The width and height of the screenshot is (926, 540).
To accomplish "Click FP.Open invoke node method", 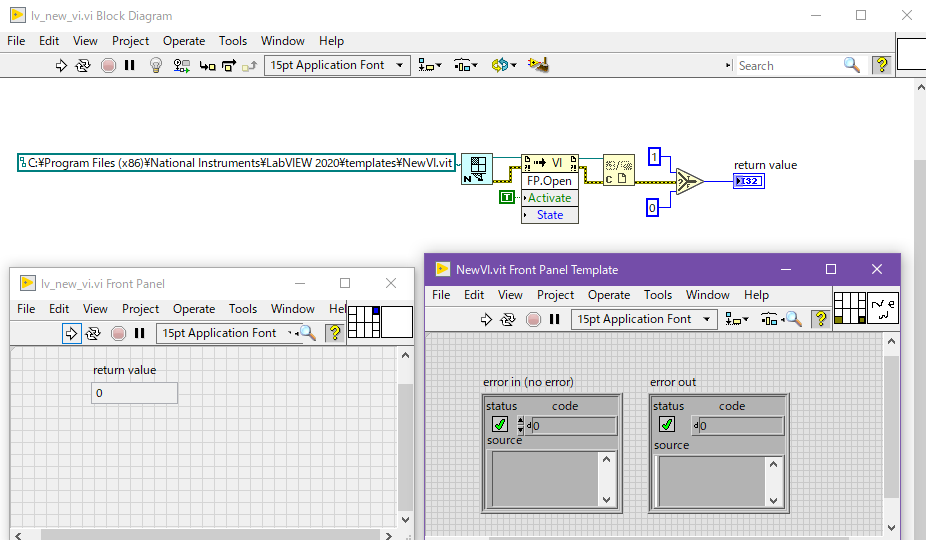I will [550, 181].
